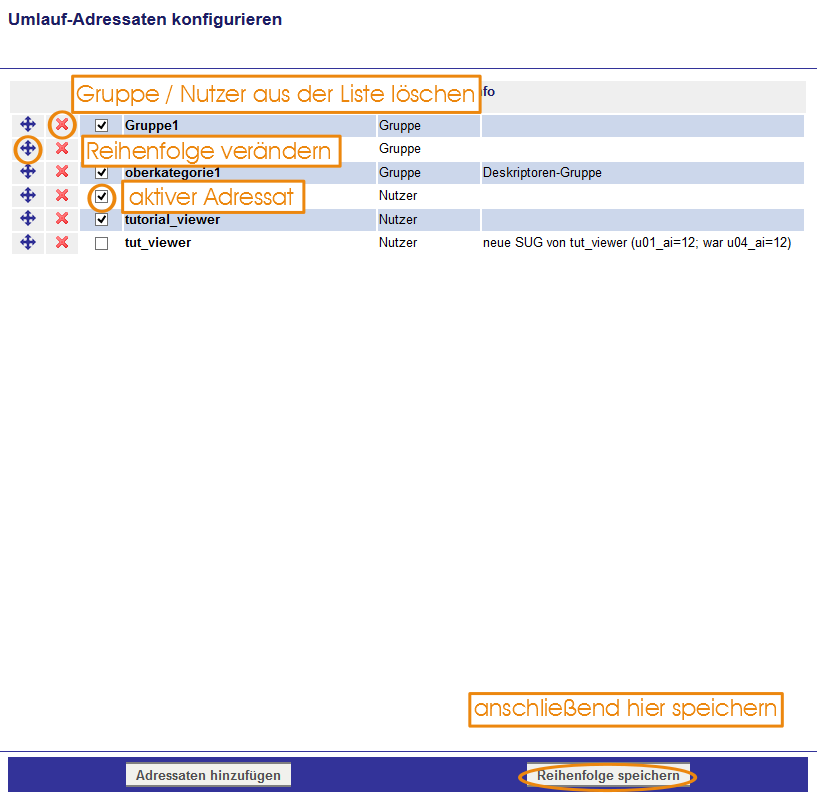
Task: Delete Gruppe1 from the recipient list
Action: point(62,125)
